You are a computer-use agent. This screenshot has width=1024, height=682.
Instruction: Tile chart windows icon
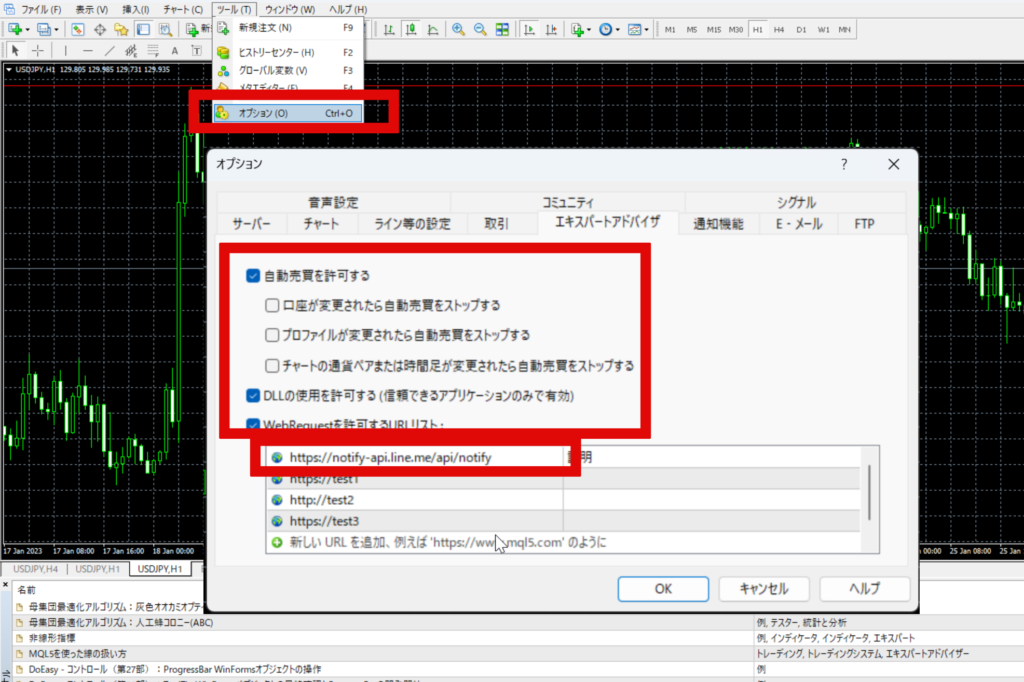pyautogui.click(x=502, y=29)
